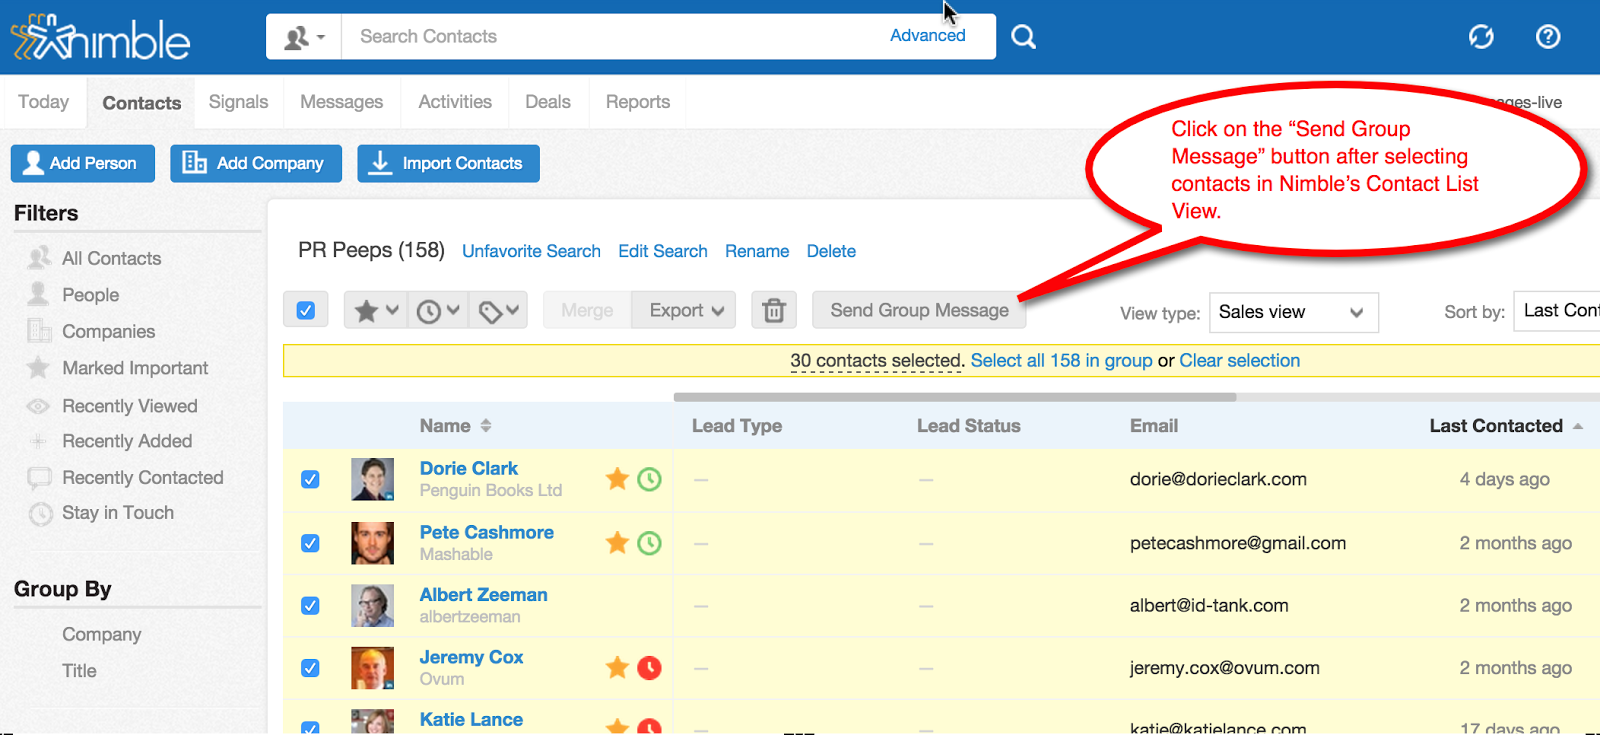Click the People filter icon
The image size is (1600, 735).
point(39,294)
